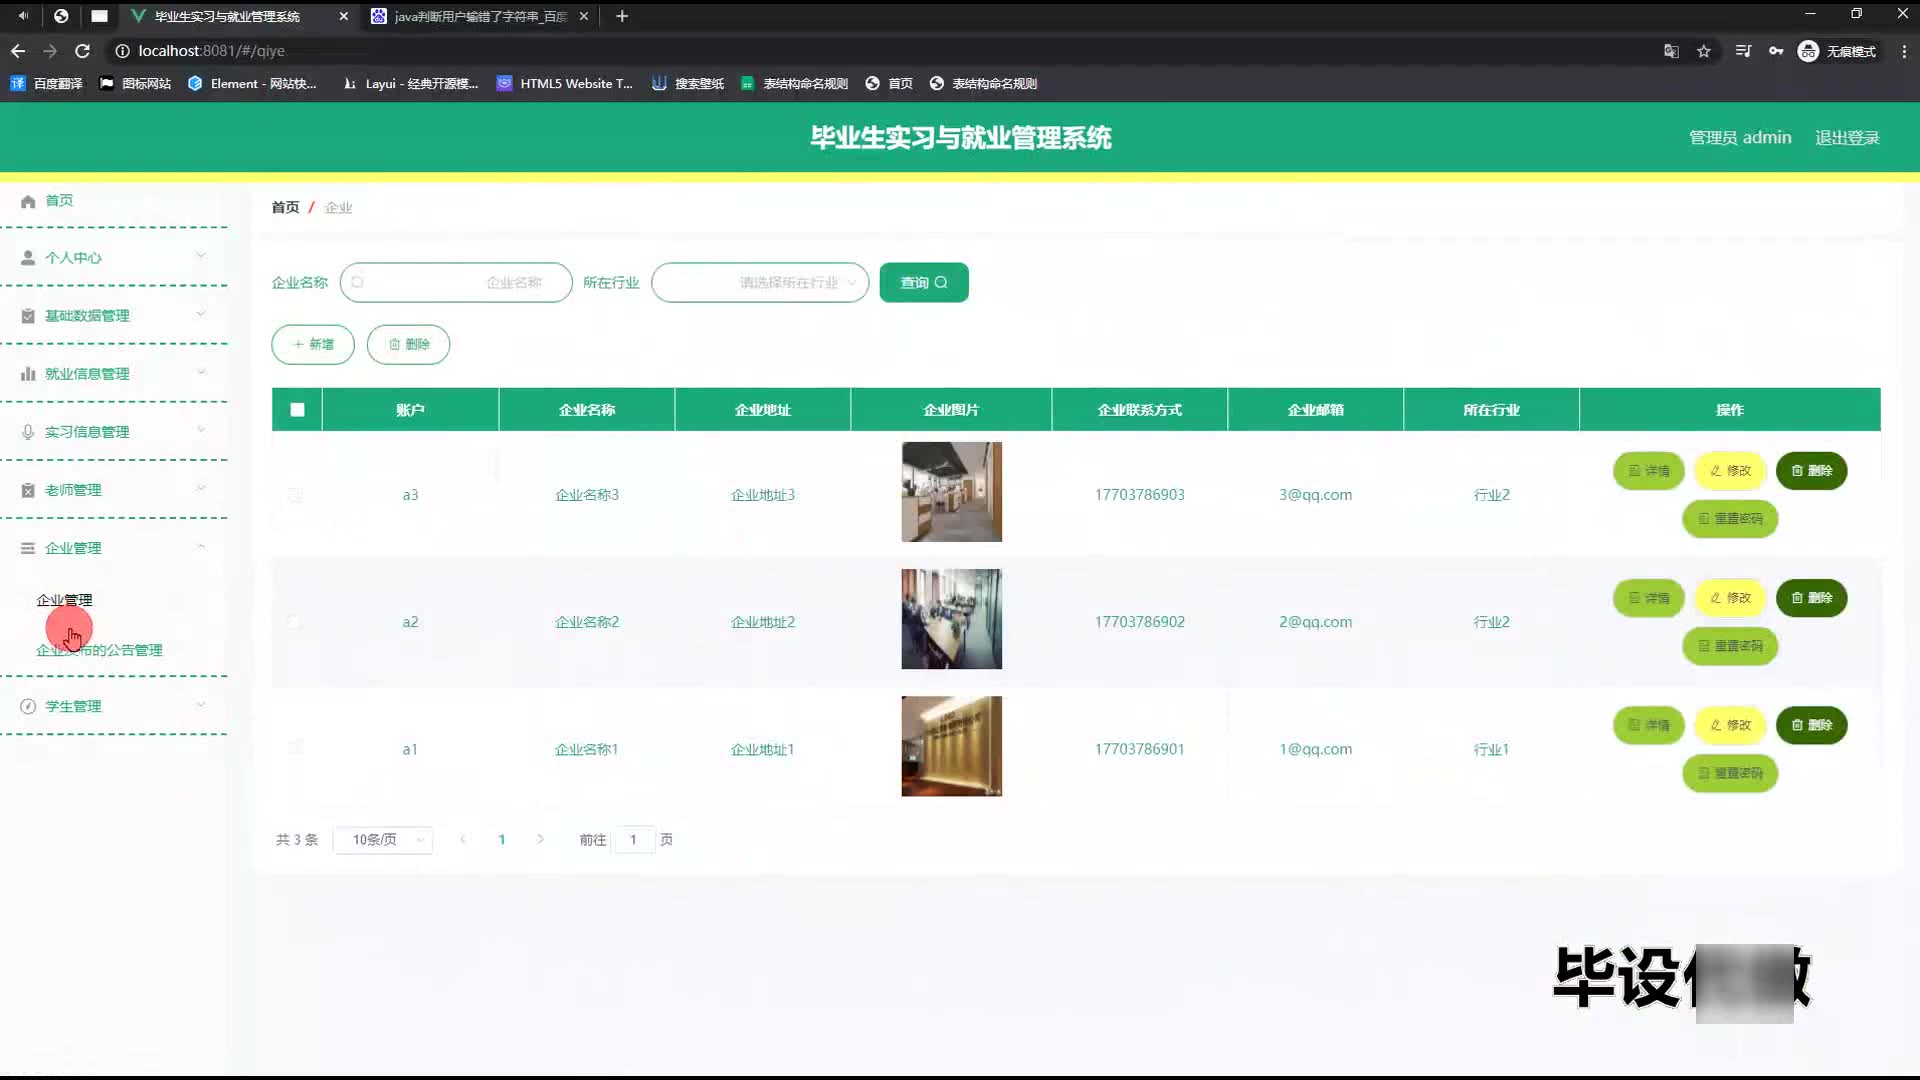
Task: Click the compass icon beside 学生管理
Action: 28,706
